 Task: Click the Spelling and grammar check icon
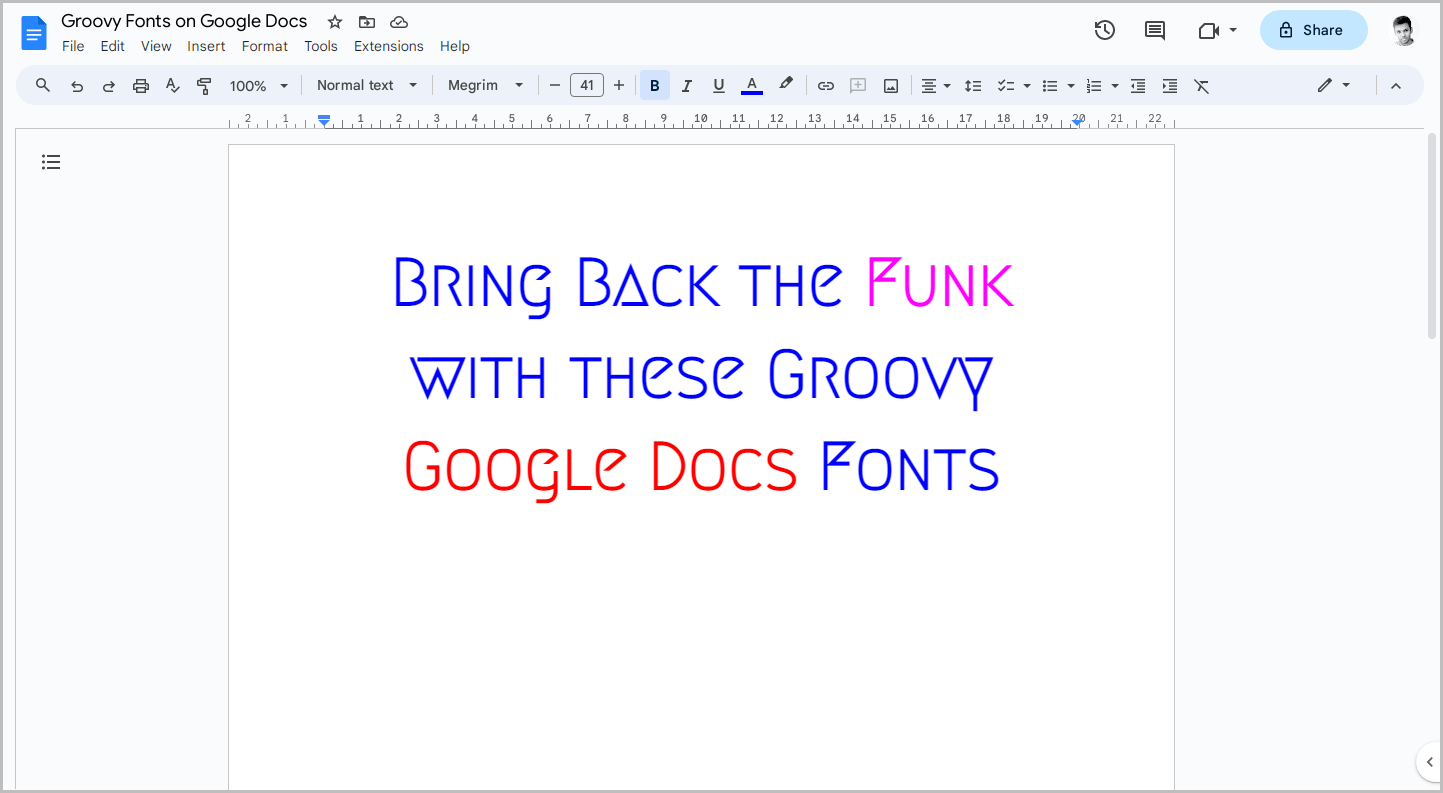pyautogui.click(x=172, y=85)
